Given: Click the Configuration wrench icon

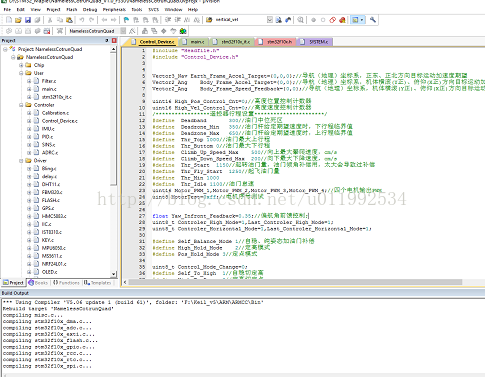Looking at the screenshot, I should pyautogui.click(x=373, y=20).
